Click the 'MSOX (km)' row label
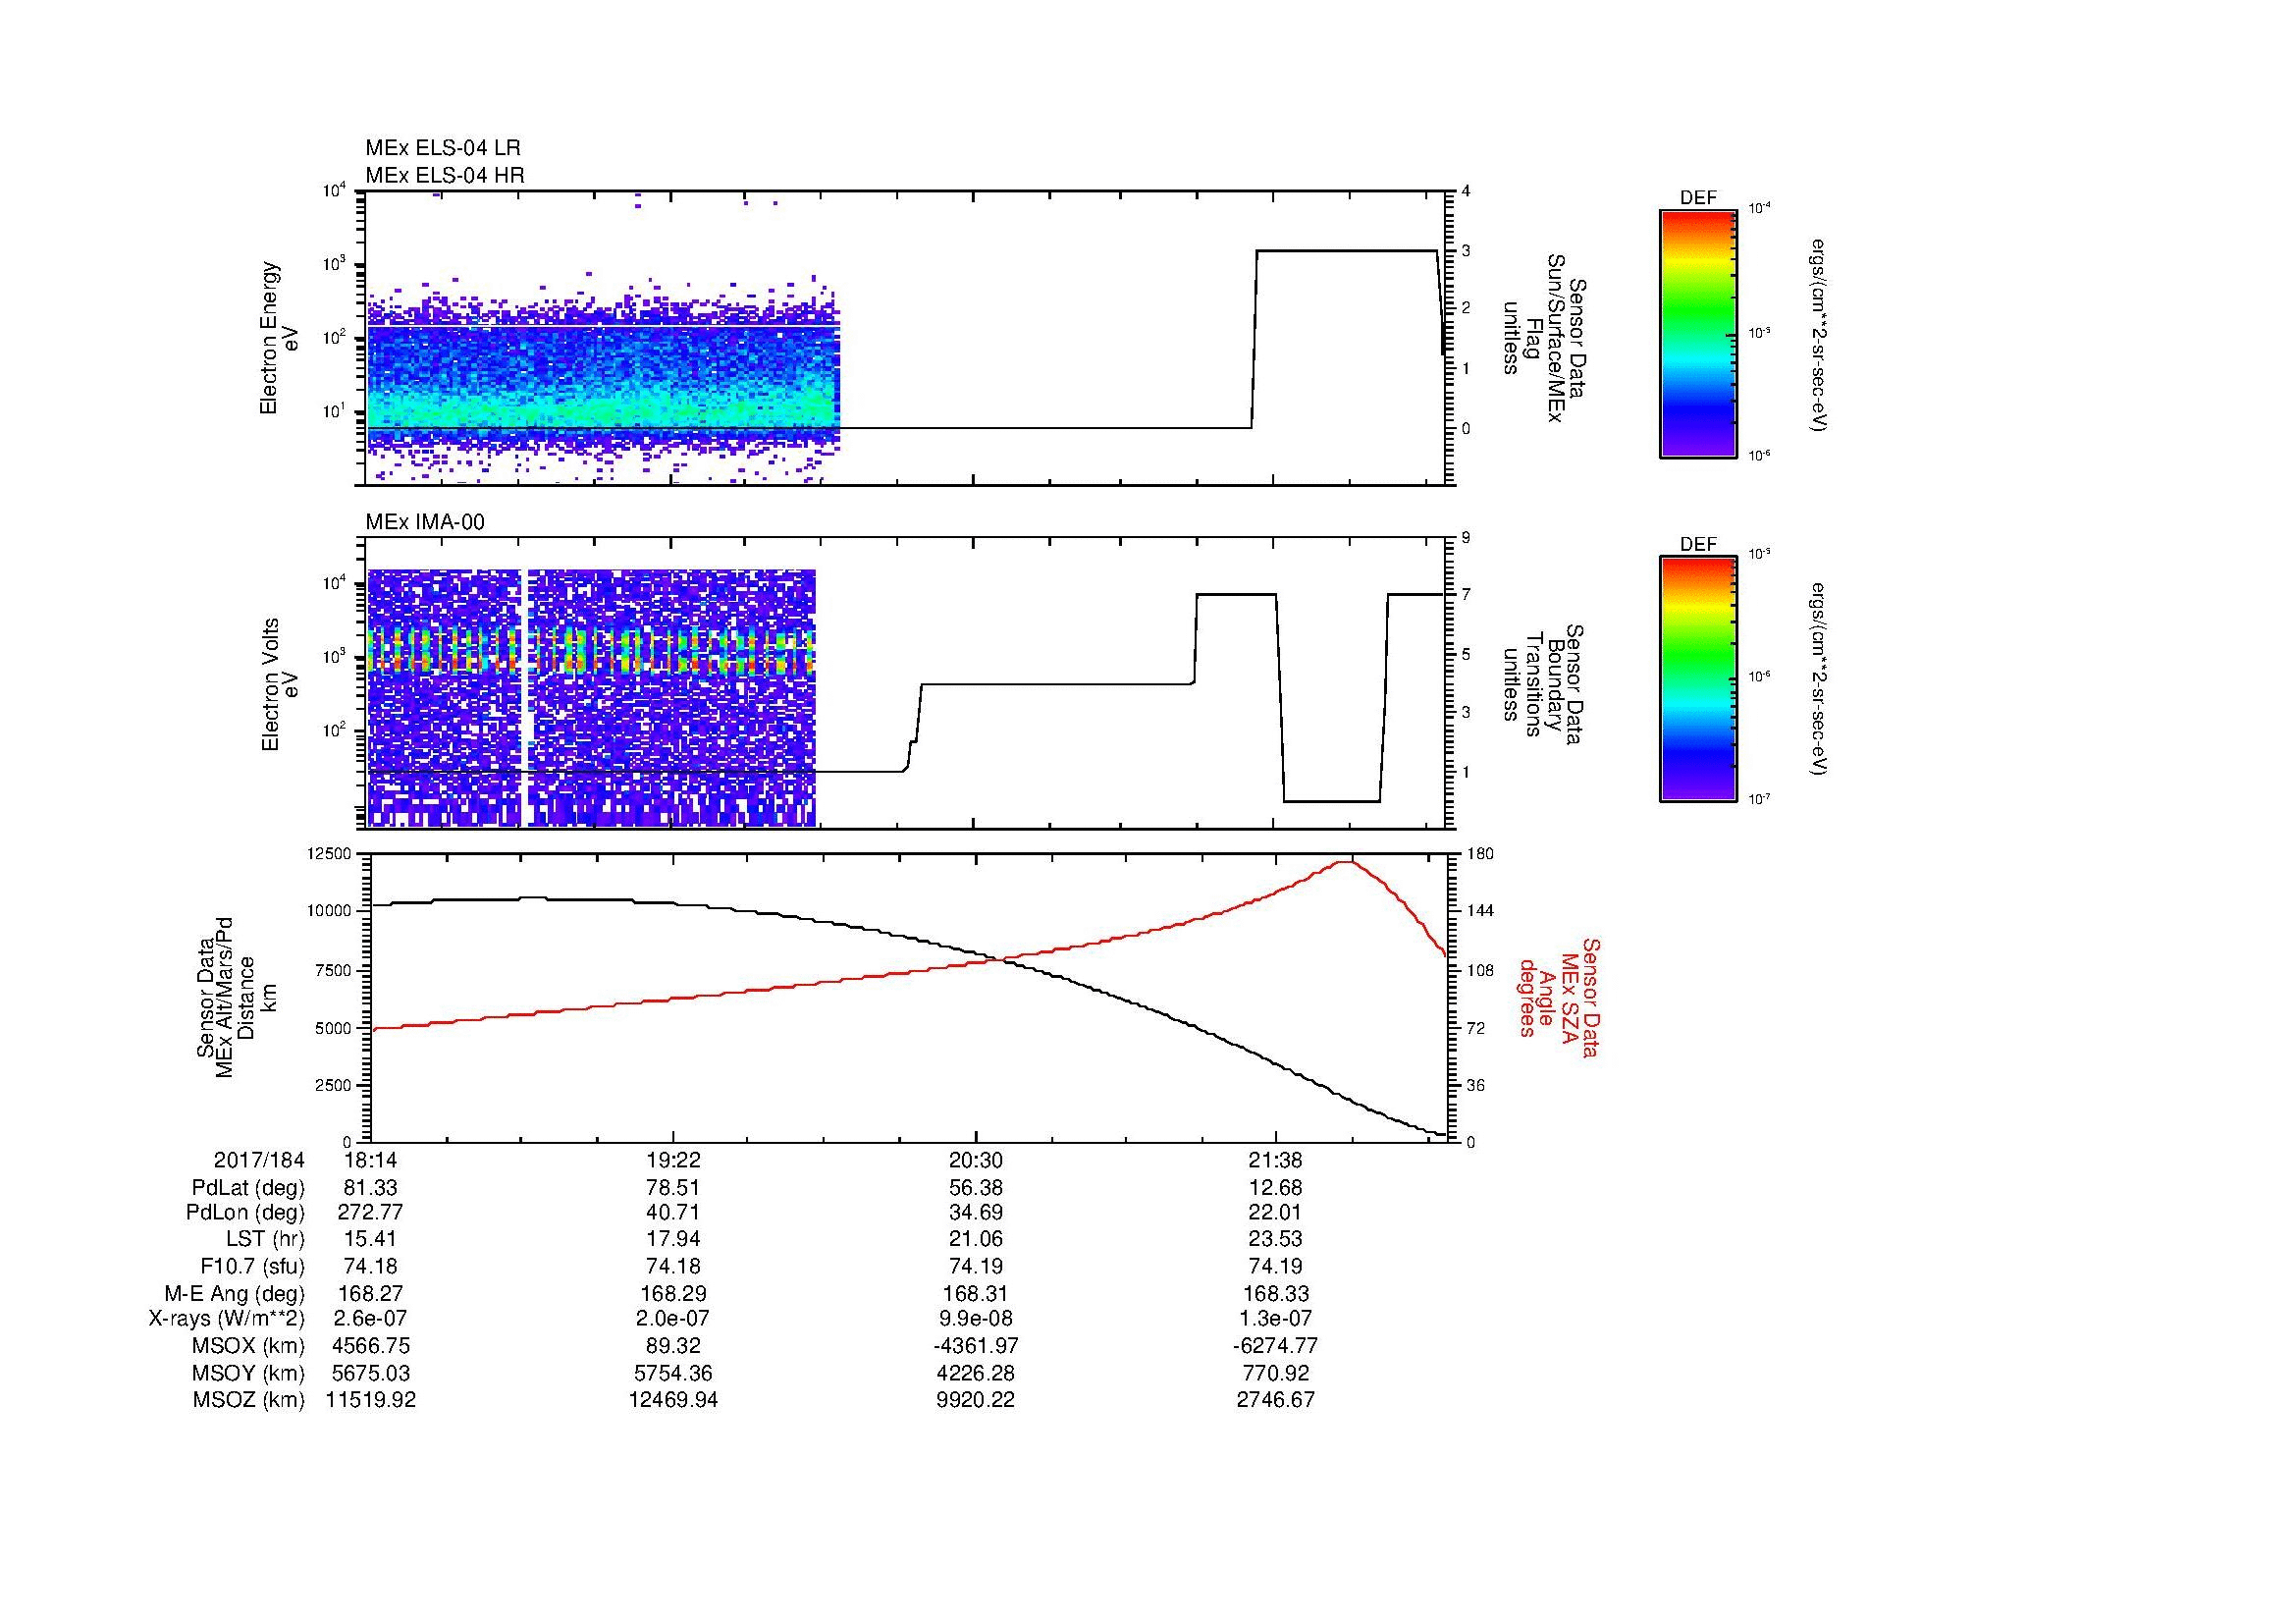 [x=248, y=1346]
